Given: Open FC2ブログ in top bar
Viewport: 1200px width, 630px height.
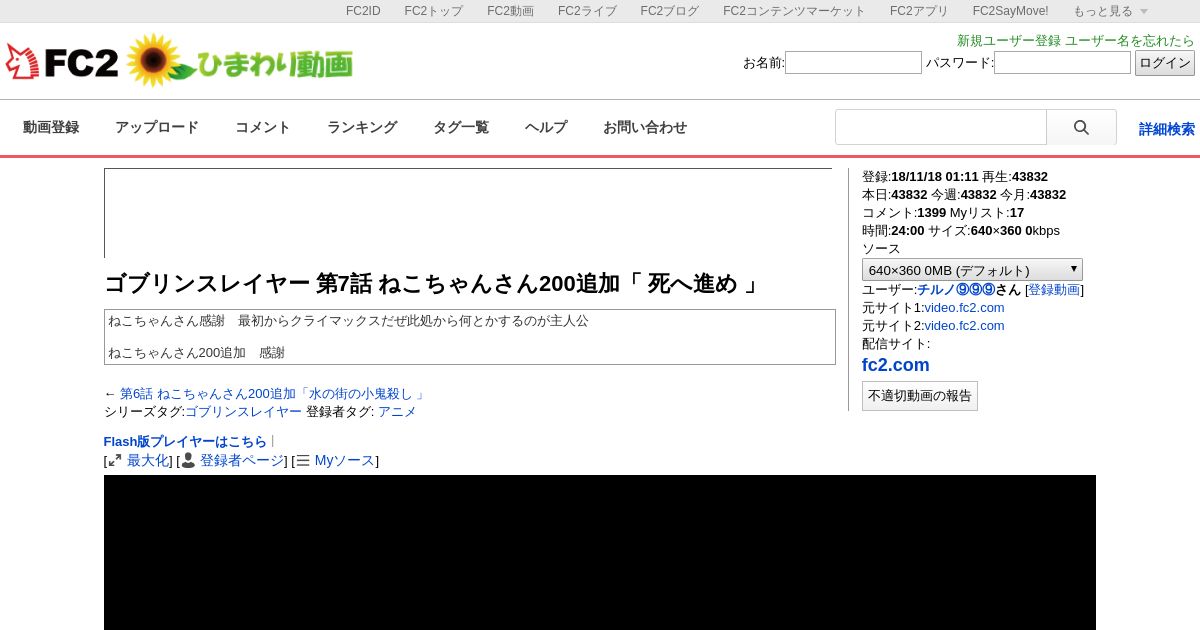Looking at the screenshot, I should (670, 11).
